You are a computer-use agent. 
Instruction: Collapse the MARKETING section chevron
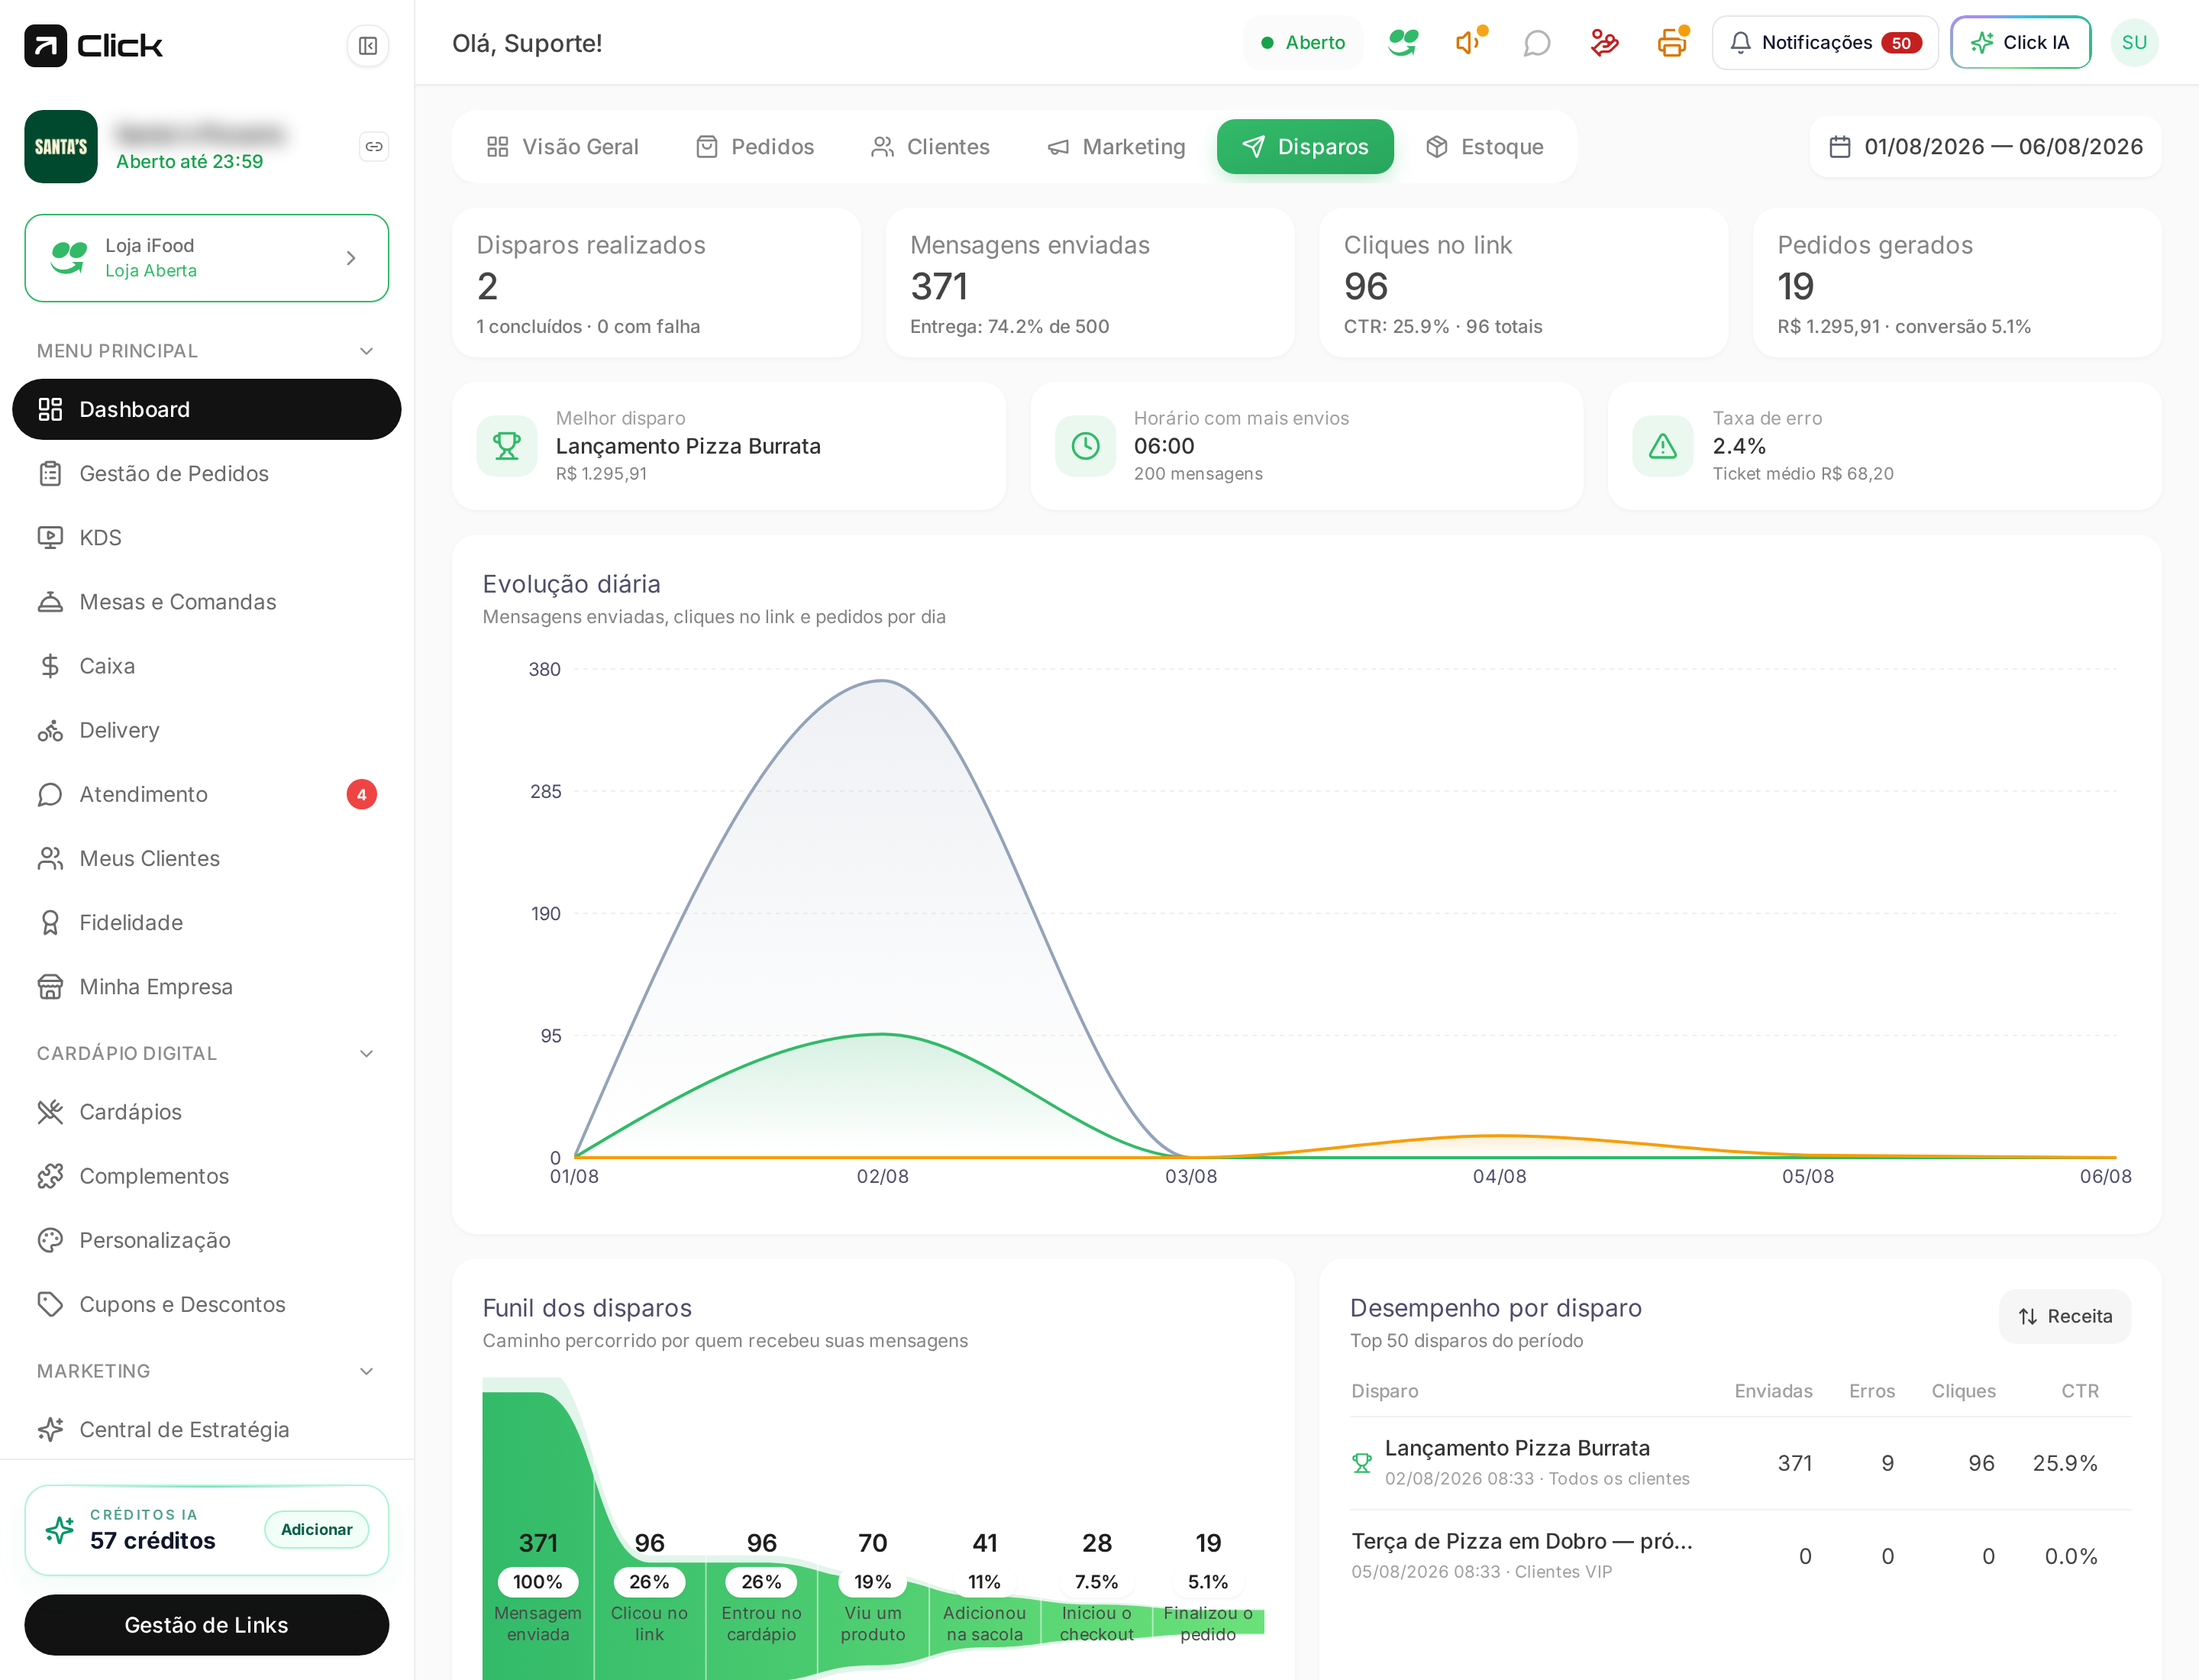coord(366,1371)
